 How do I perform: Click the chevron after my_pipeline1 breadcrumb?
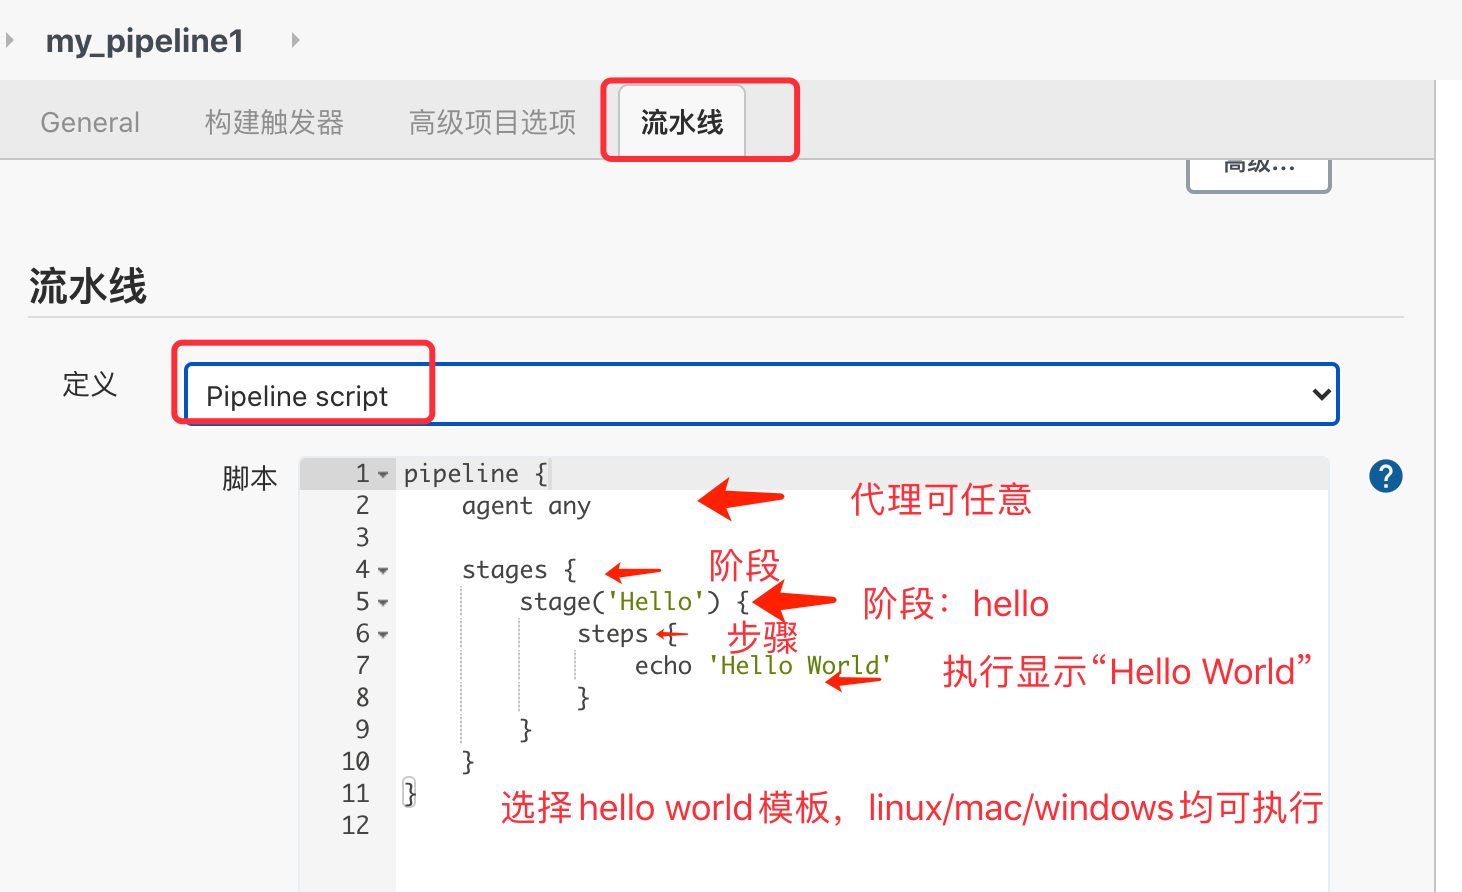pos(296,40)
